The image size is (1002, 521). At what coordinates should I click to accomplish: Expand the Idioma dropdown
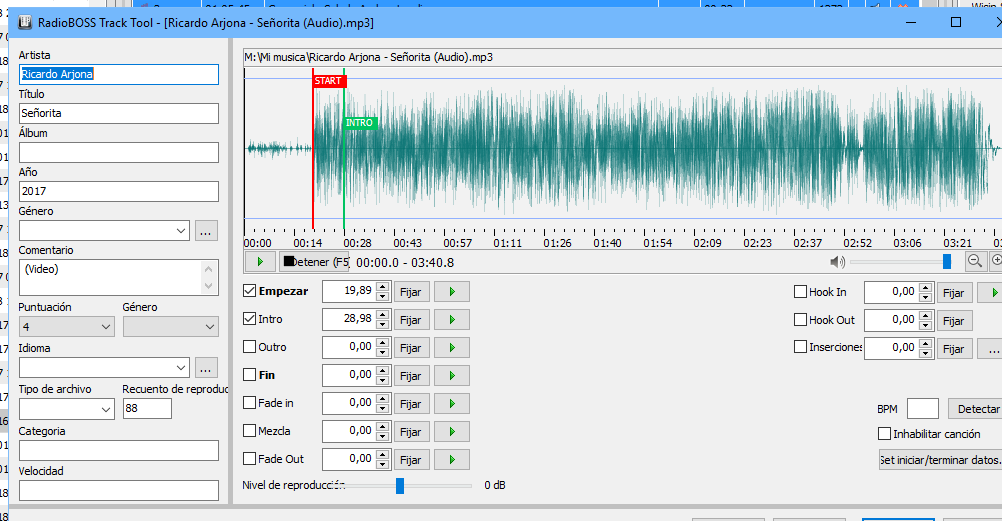point(181,368)
